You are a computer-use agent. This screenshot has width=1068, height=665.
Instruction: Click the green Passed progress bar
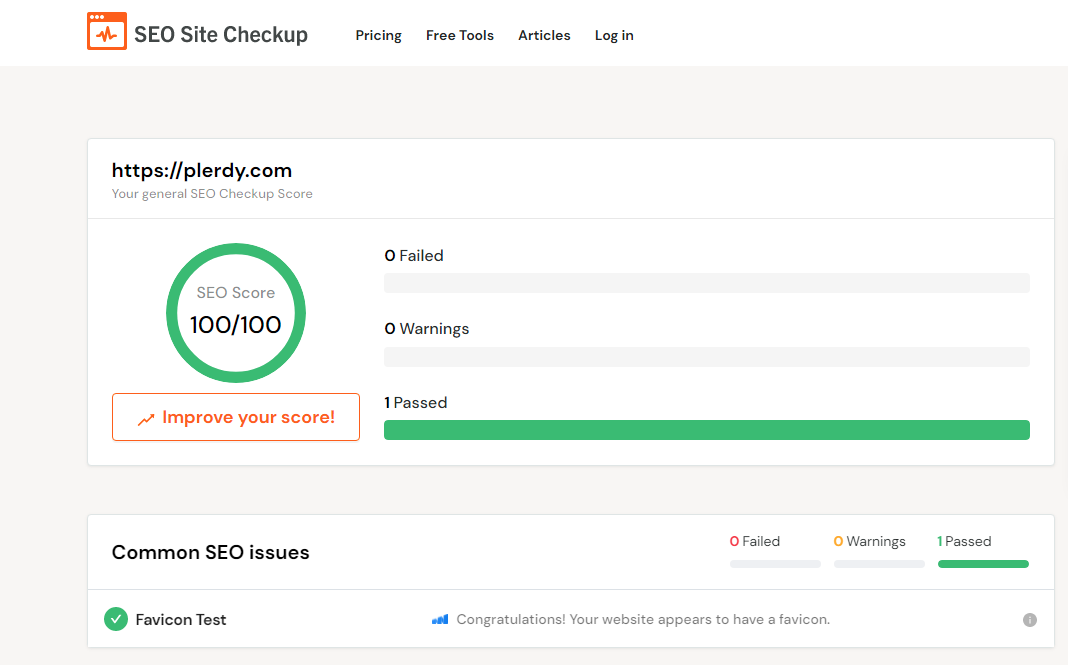point(707,430)
